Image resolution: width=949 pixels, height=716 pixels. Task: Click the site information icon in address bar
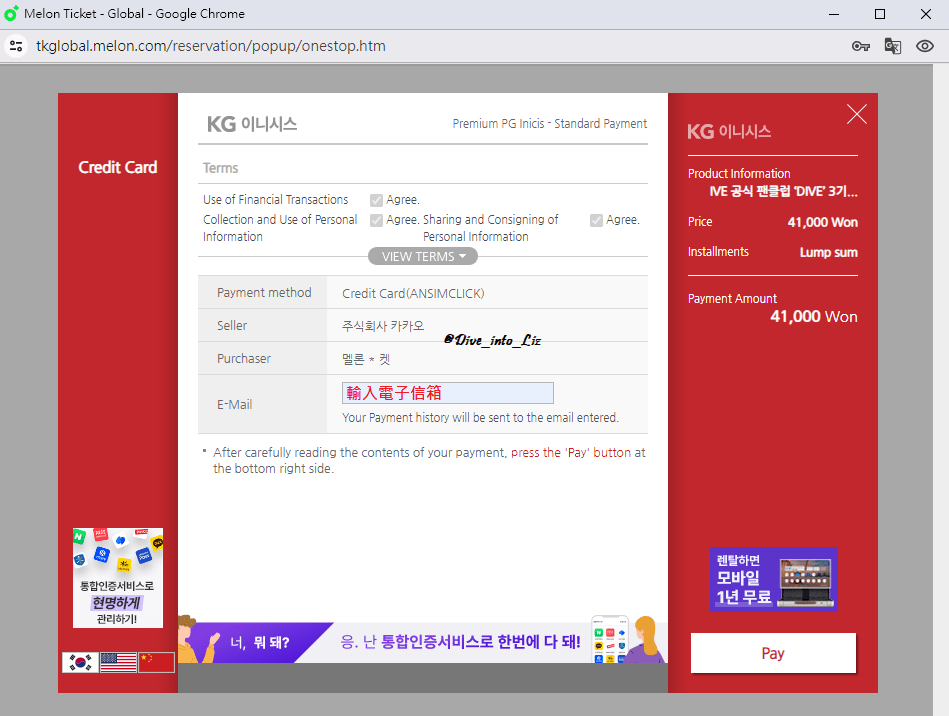coord(16,45)
